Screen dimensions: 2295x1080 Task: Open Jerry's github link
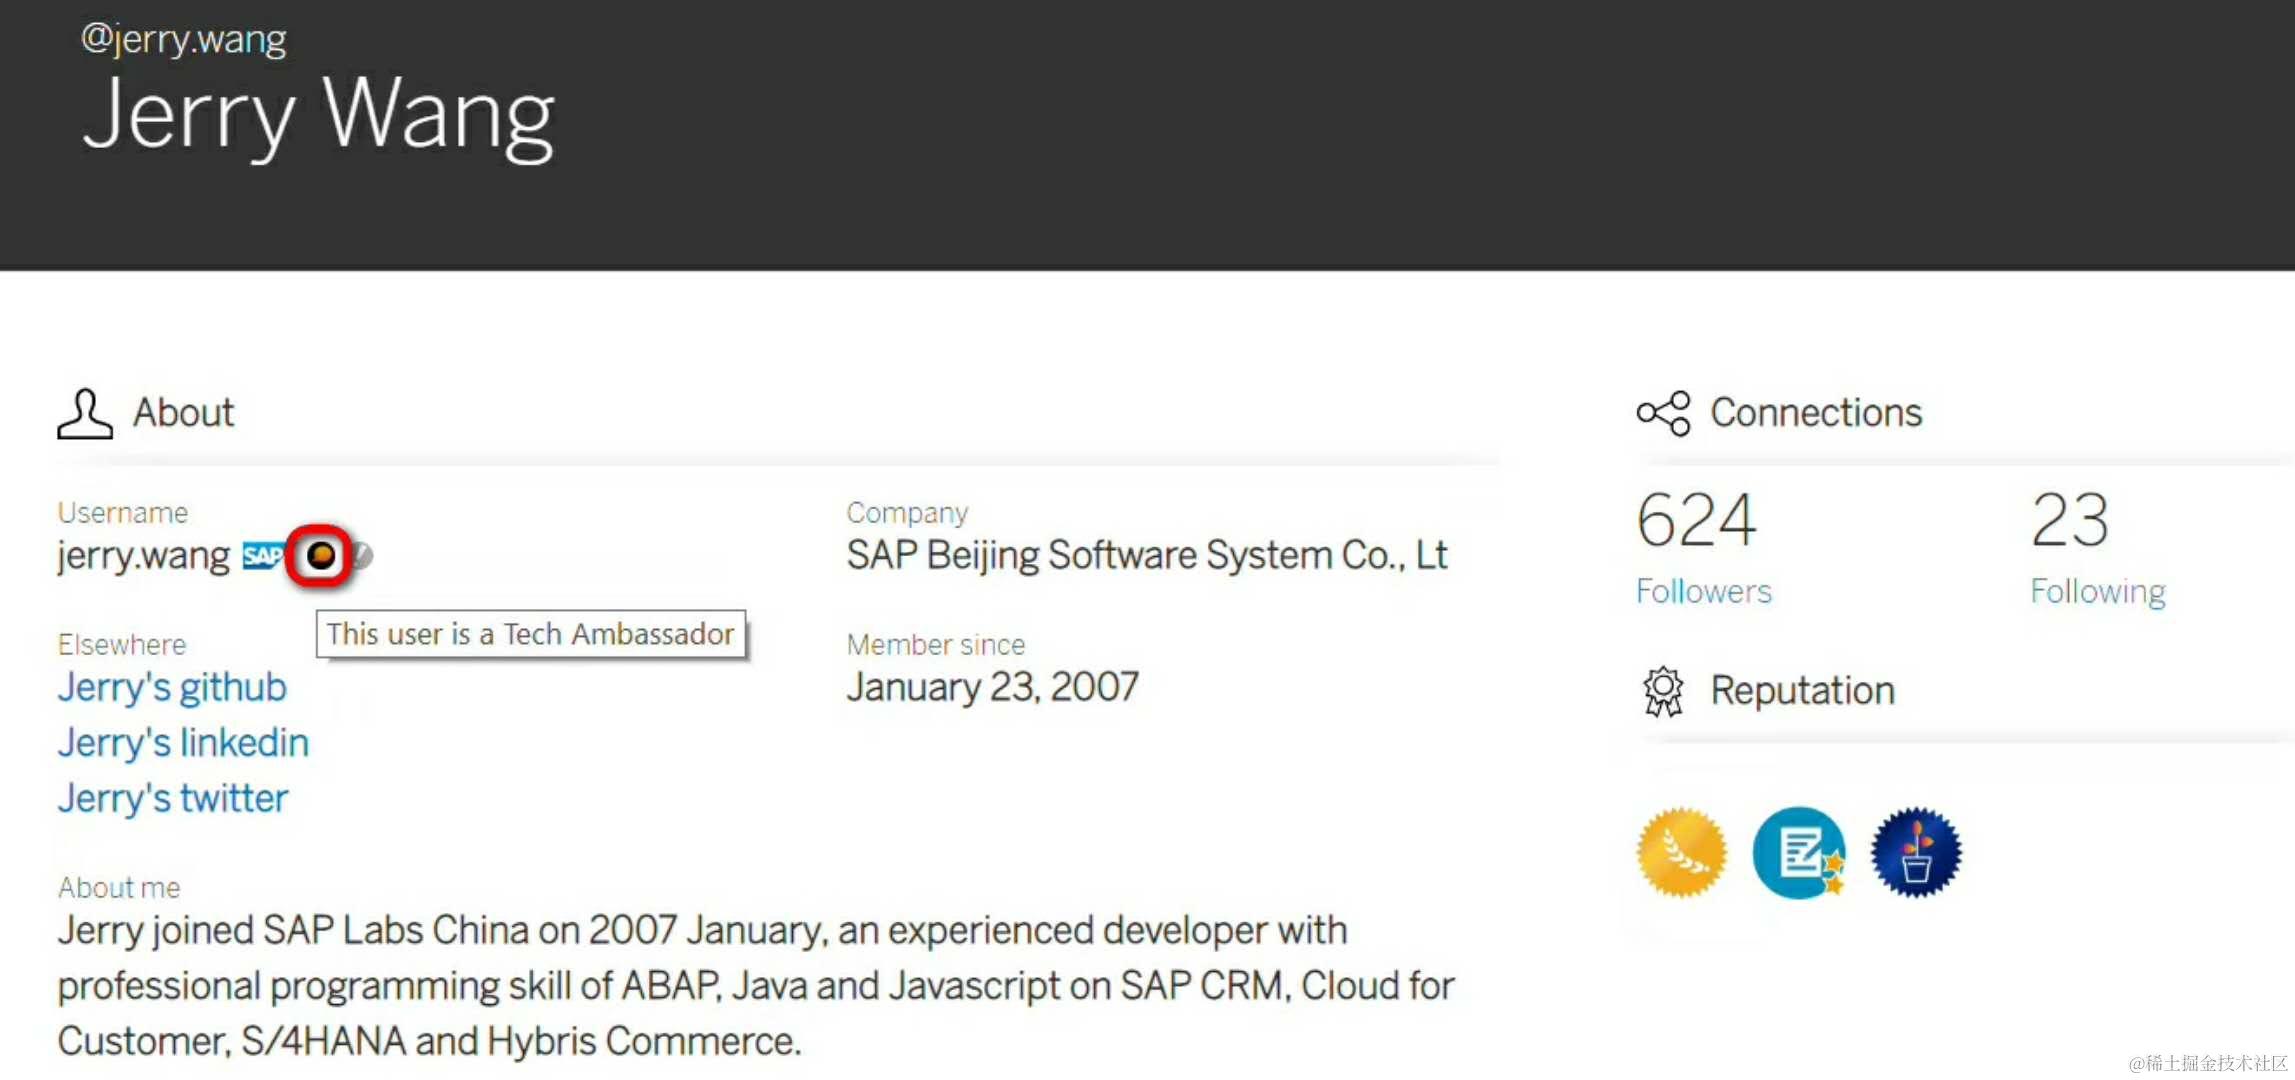click(172, 687)
